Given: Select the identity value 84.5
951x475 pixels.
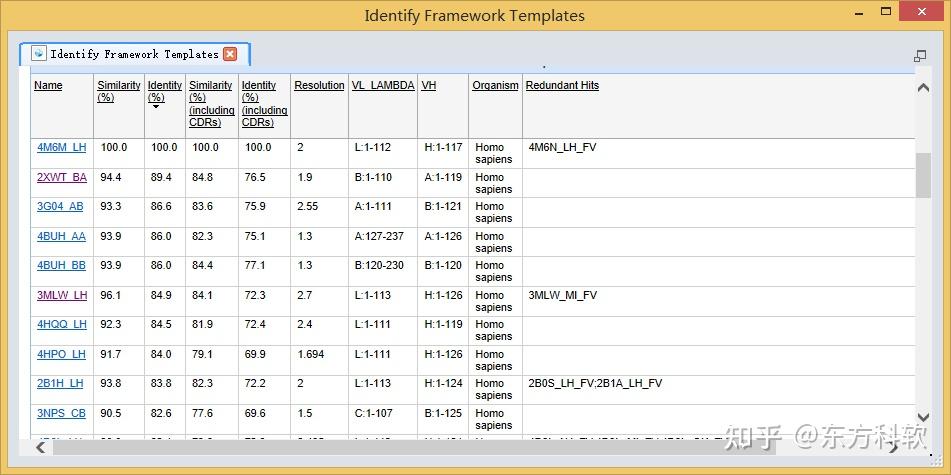Looking at the screenshot, I should tap(161, 325).
